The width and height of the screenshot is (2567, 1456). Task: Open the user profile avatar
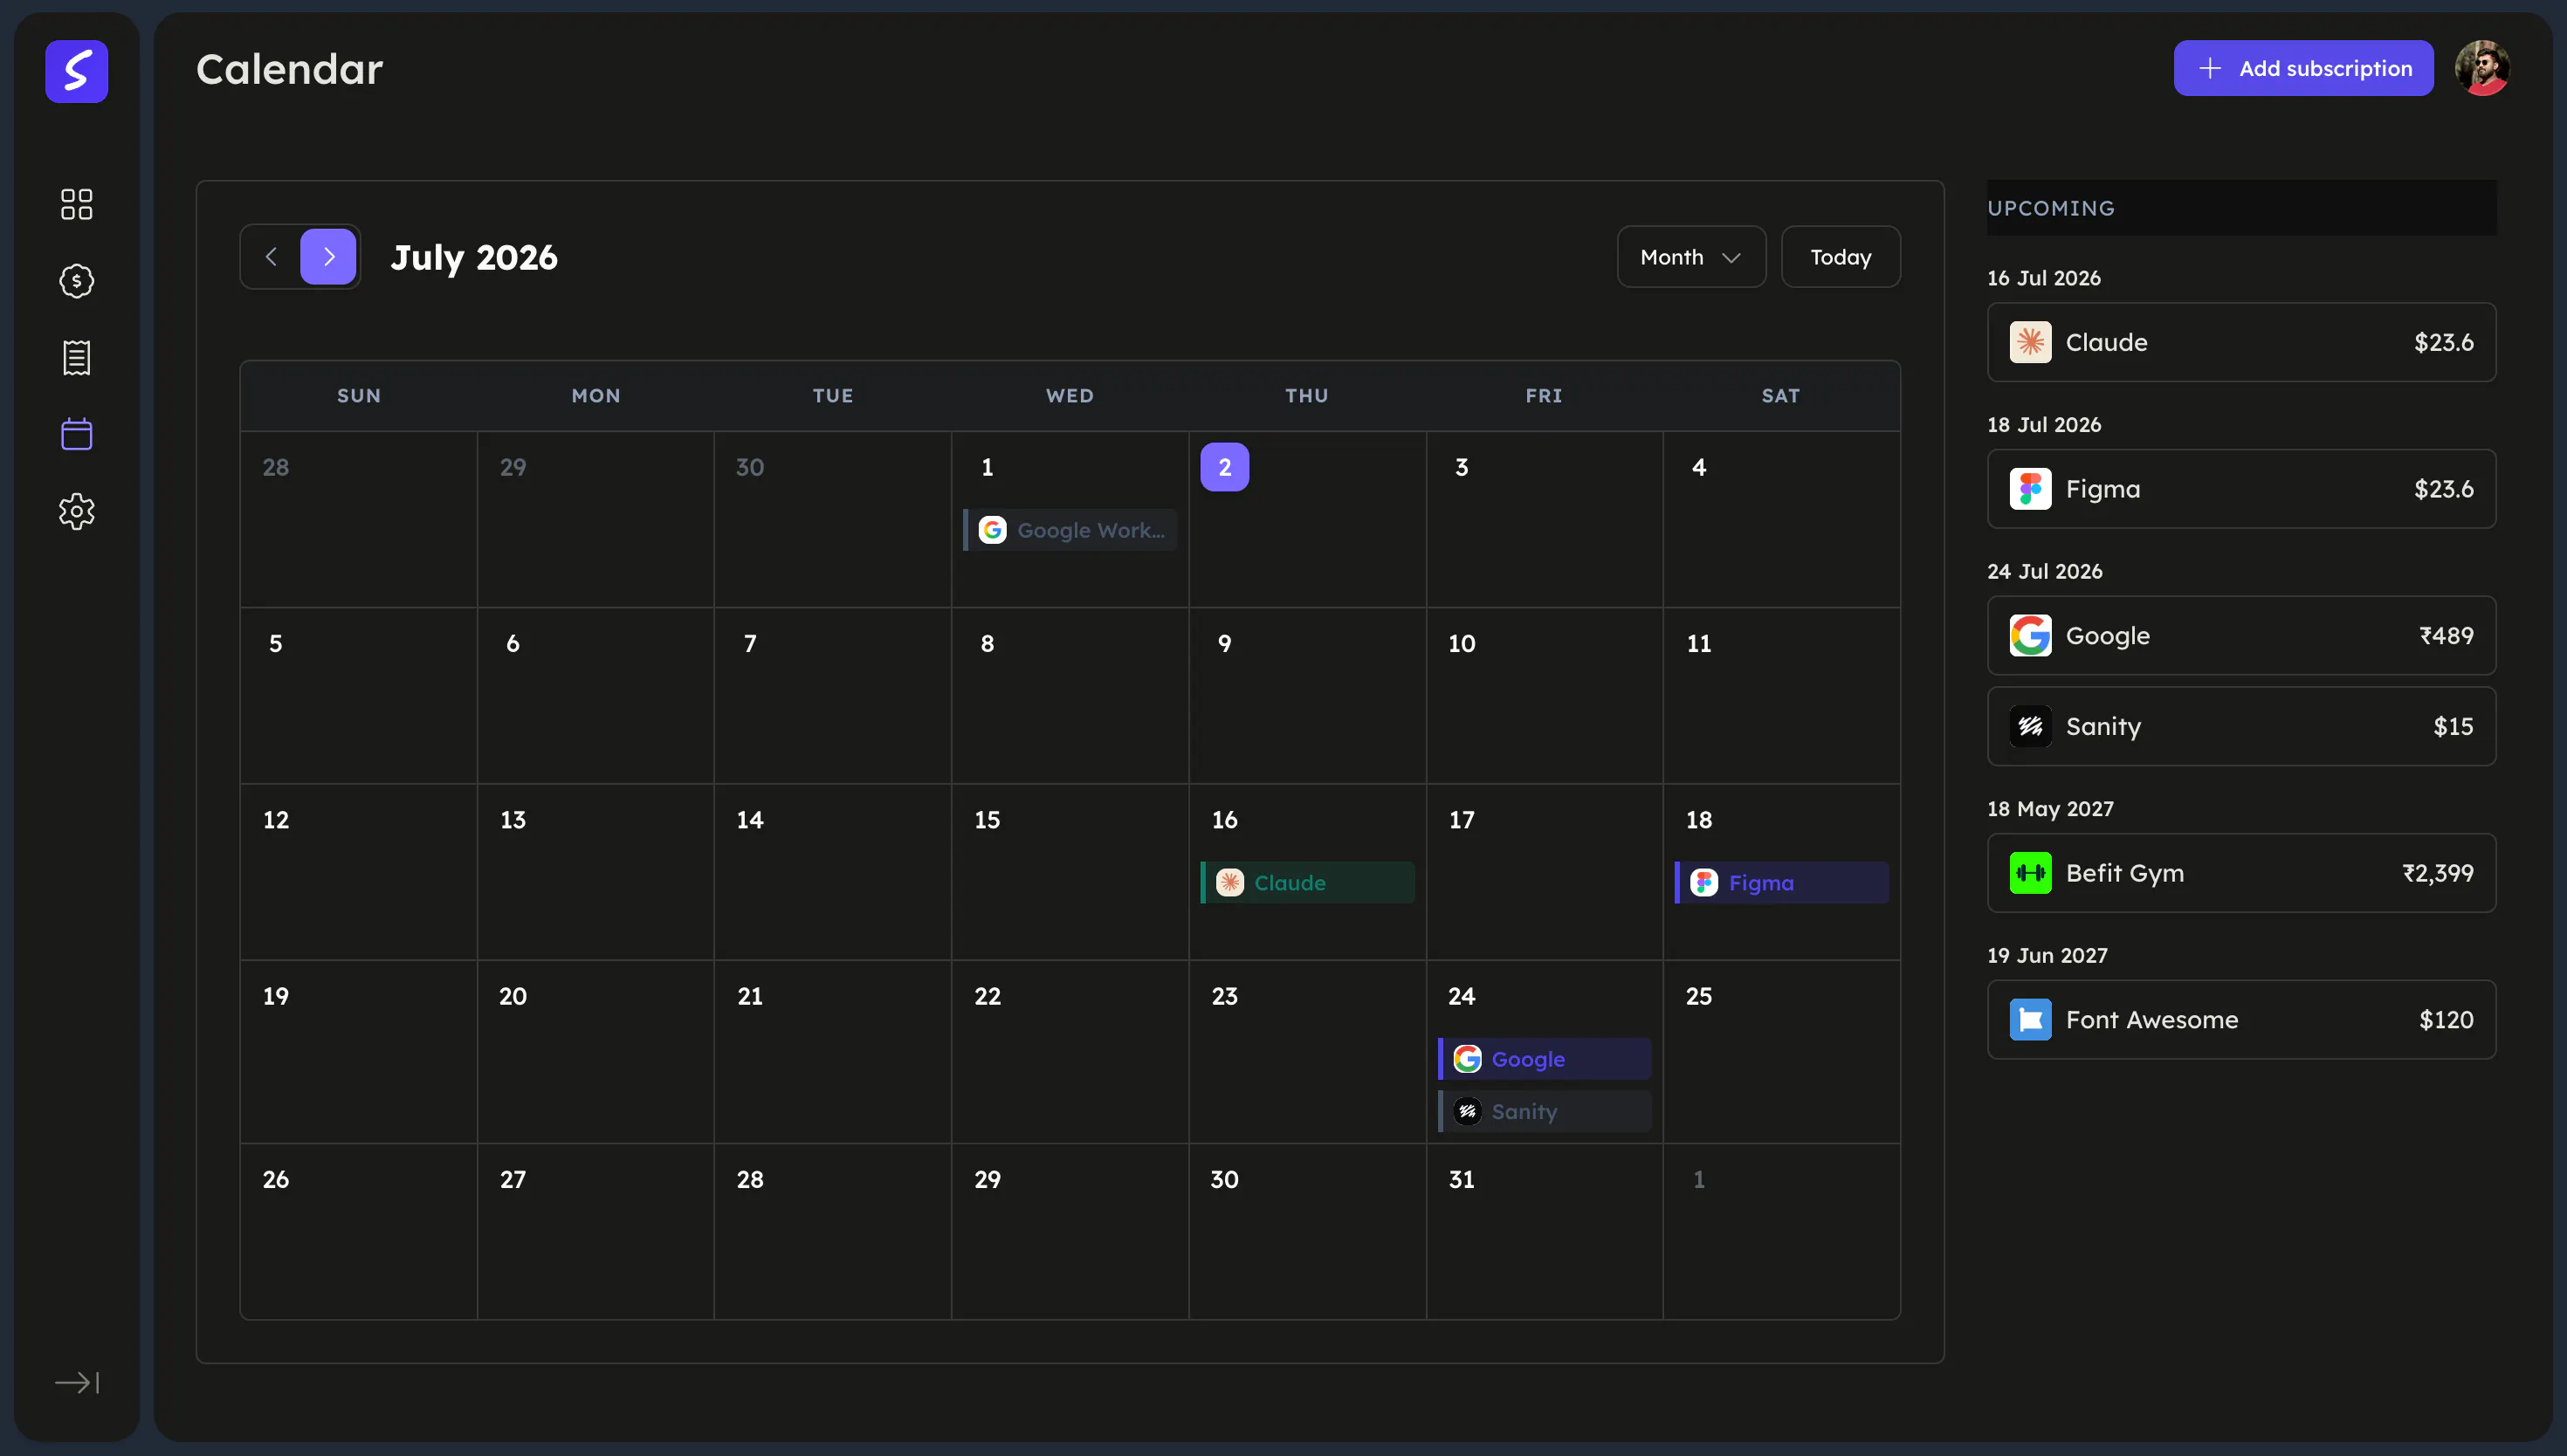(x=2482, y=68)
